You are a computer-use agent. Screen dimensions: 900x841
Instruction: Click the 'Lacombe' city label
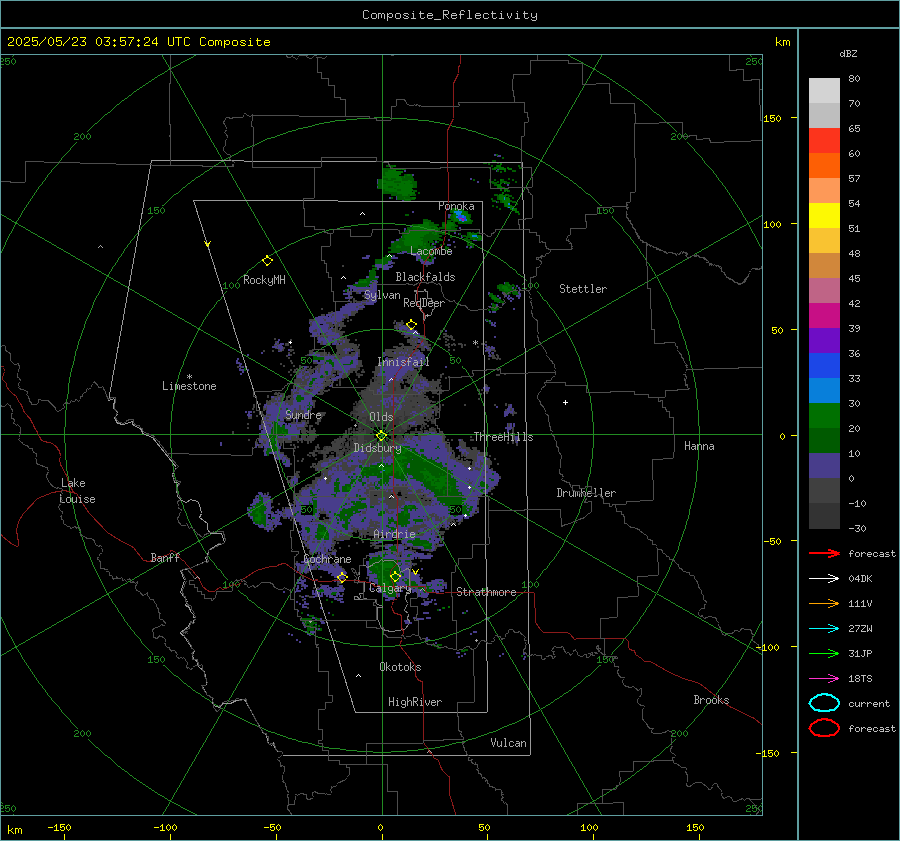(x=431, y=251)
